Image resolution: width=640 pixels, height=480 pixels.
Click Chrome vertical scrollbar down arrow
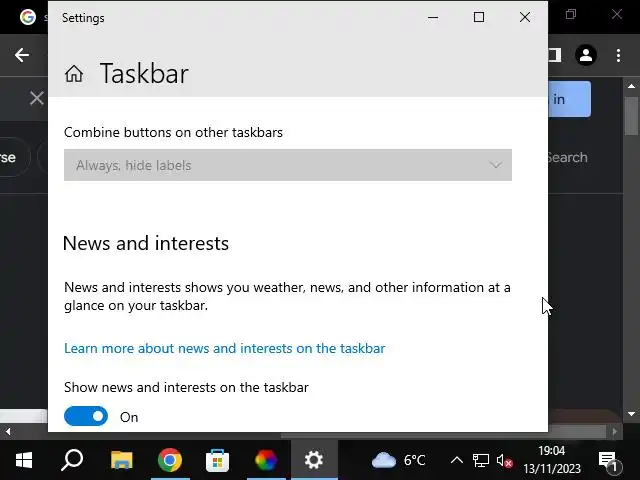pyautogui.click(x=631, y=414)
